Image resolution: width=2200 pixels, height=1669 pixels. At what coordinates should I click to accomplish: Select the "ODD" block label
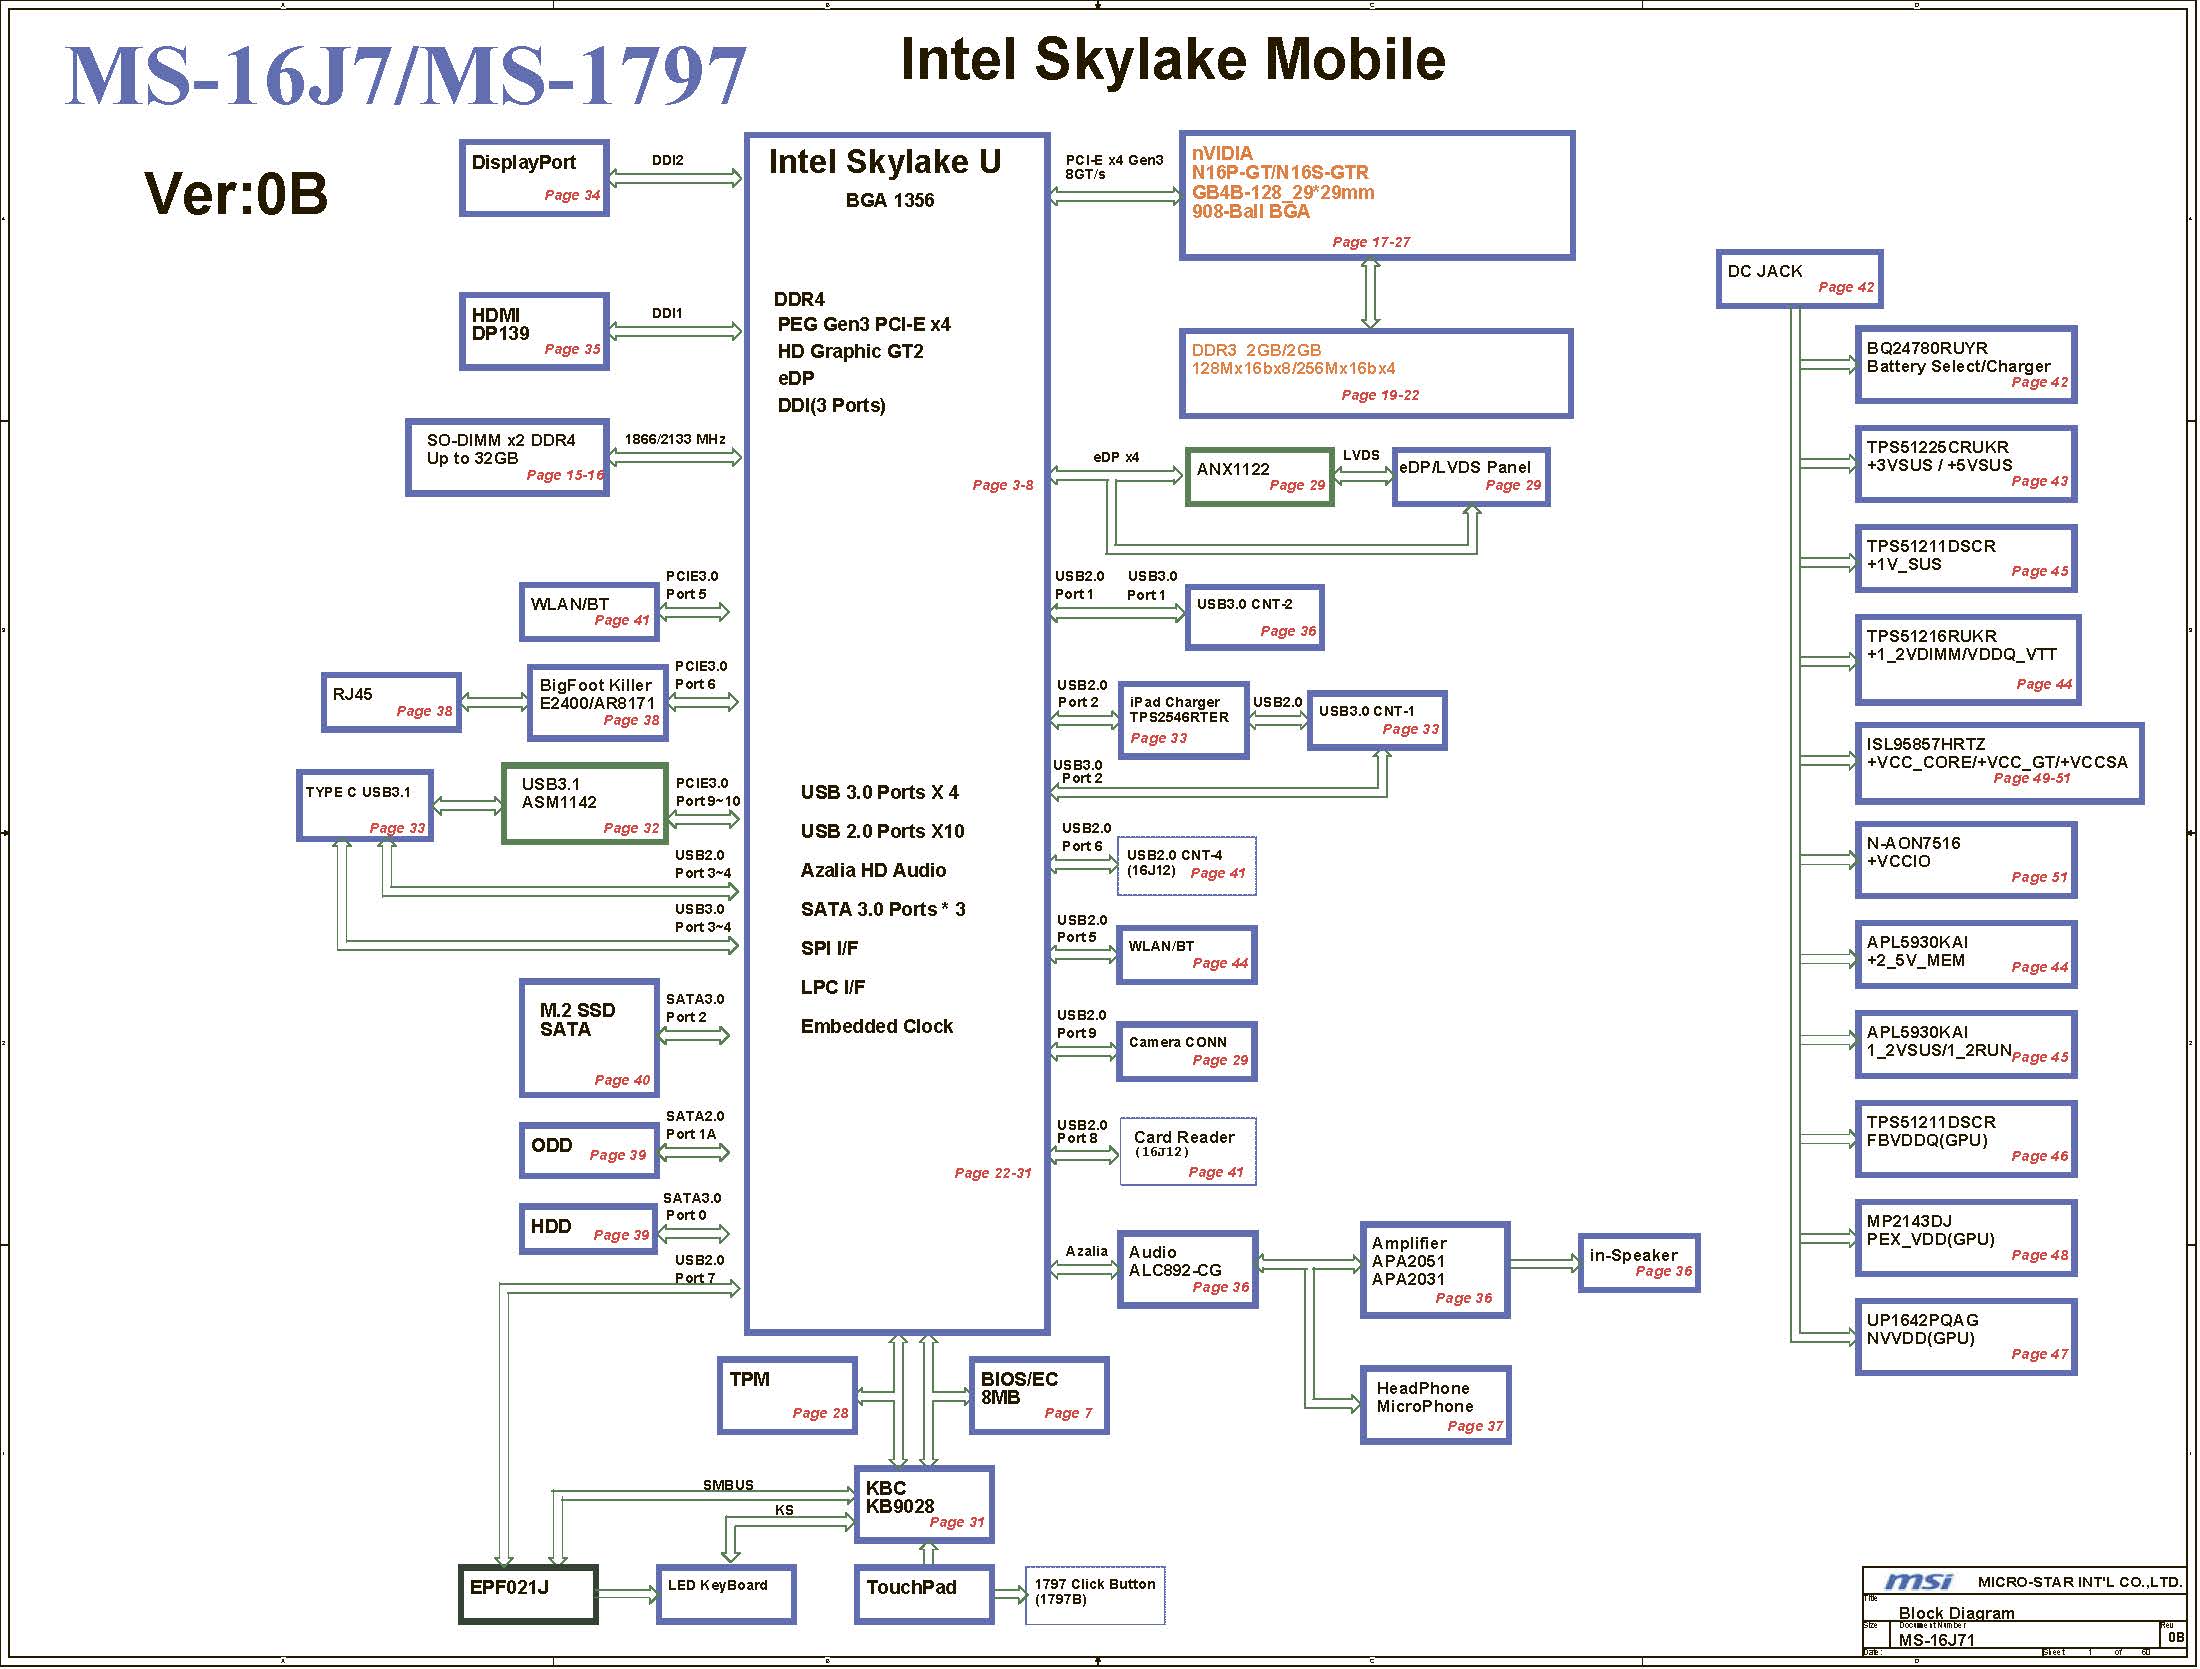pos(552,1145)
